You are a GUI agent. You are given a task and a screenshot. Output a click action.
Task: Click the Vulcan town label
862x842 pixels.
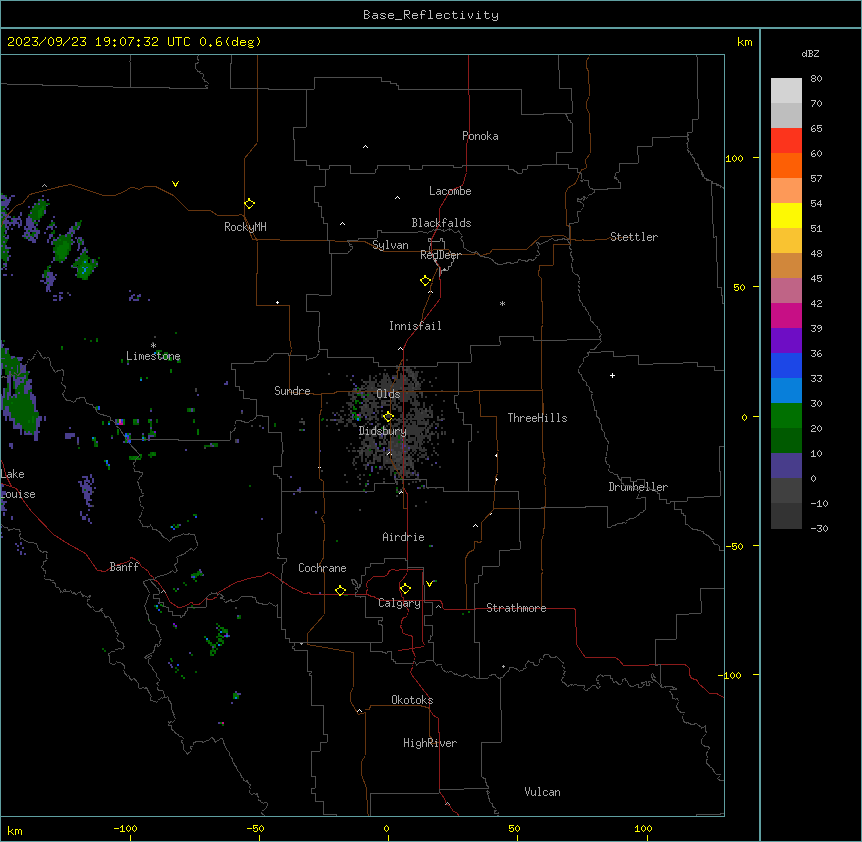542,792
